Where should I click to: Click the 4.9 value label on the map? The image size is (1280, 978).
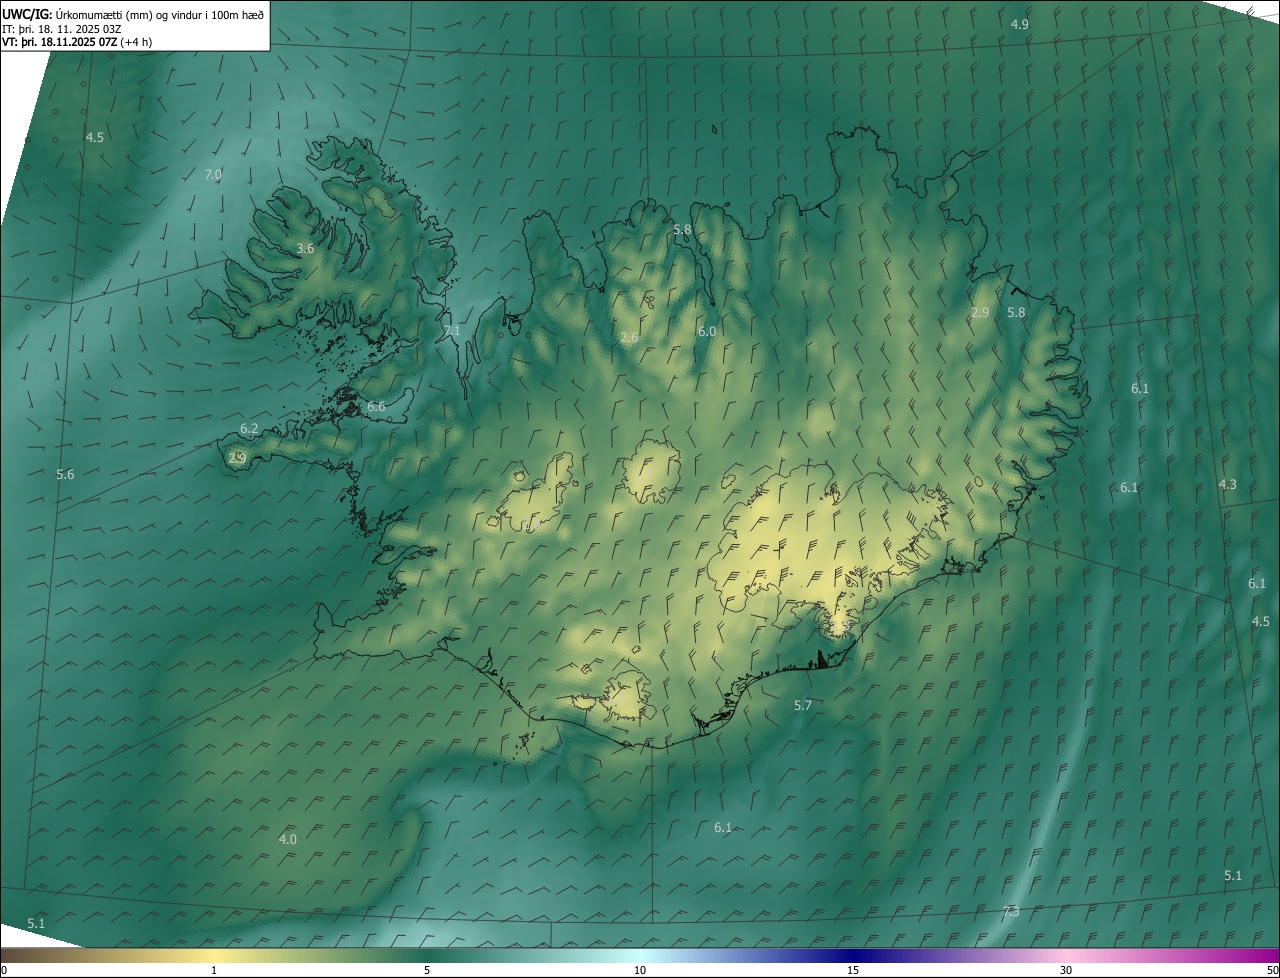click(1020, 24)
